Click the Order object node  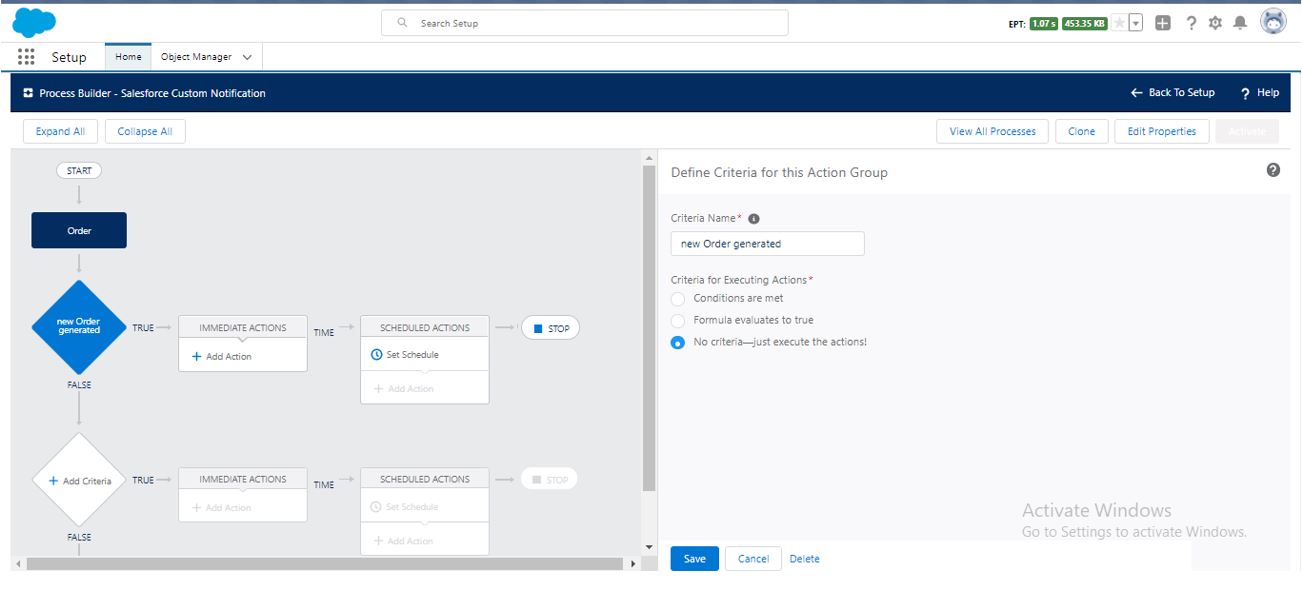(79, 230)
